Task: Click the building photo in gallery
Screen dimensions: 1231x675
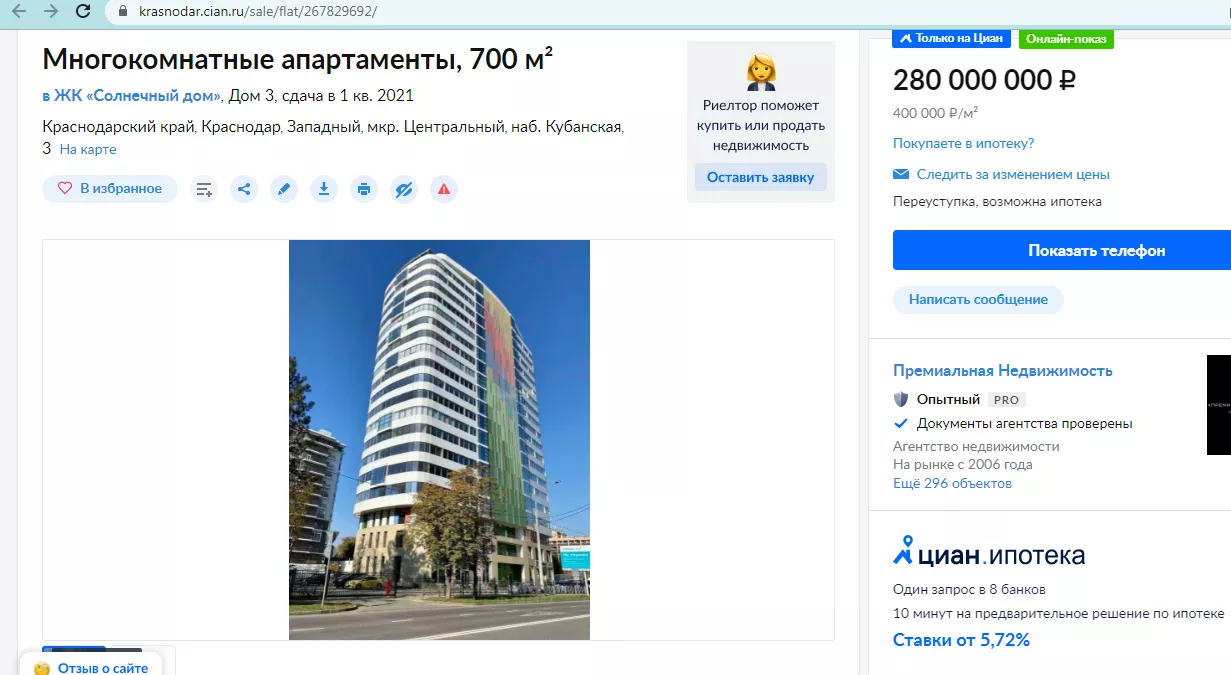Action: (439, 440)
